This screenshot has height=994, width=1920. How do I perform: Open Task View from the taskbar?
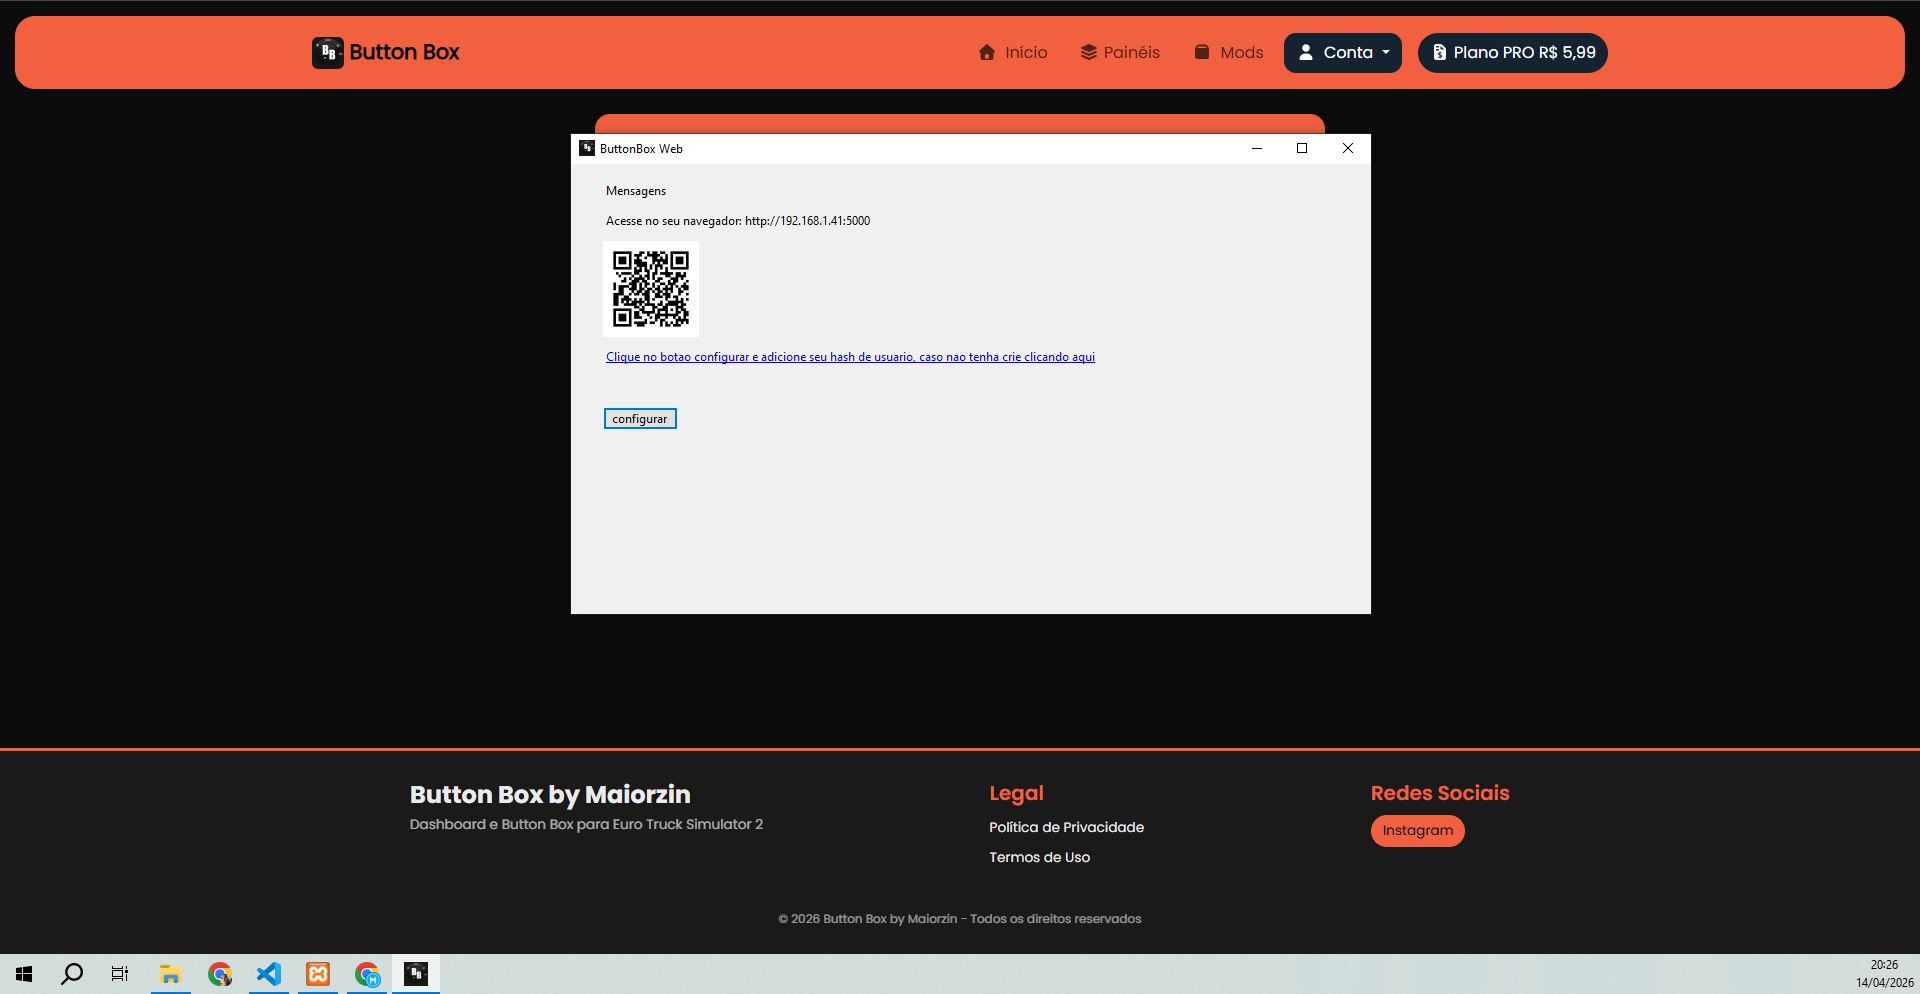[120, 974]
